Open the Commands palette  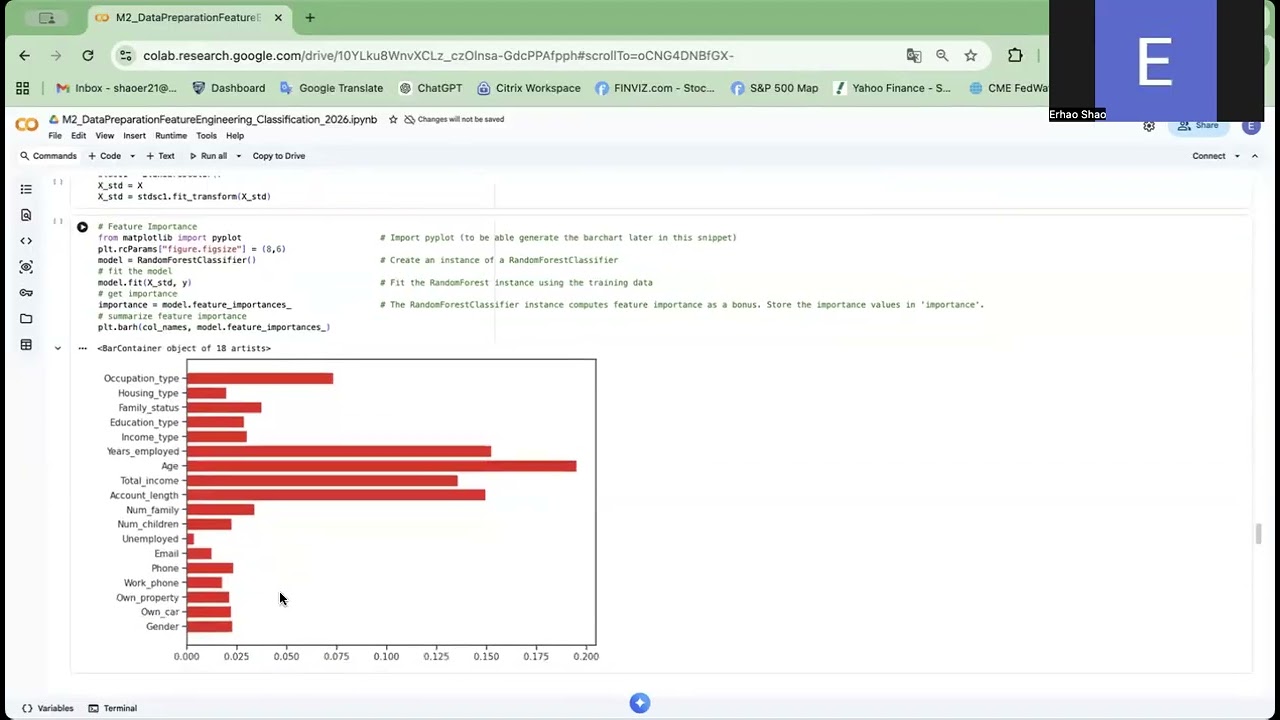48,156
